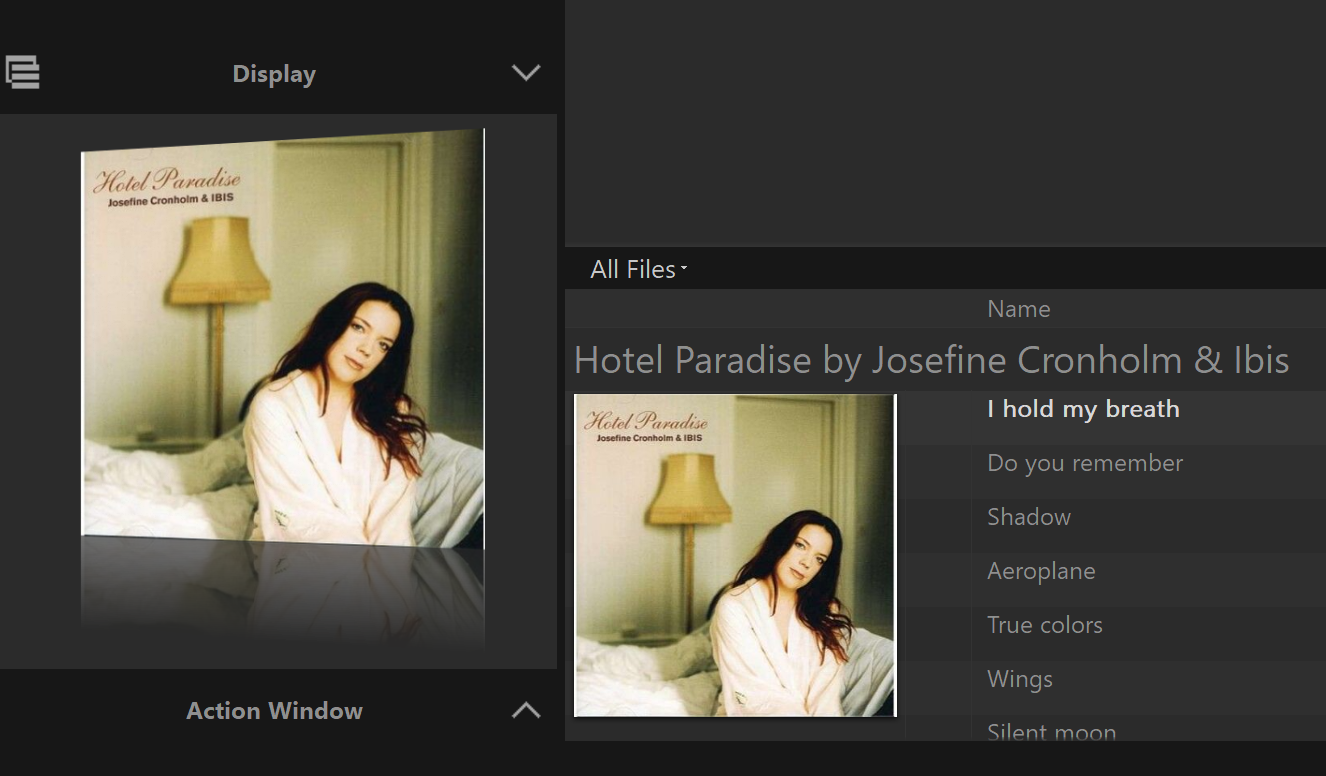Collapse the Display panel chevron
This screenshot has height=776, width=1326.
point(526,73)
